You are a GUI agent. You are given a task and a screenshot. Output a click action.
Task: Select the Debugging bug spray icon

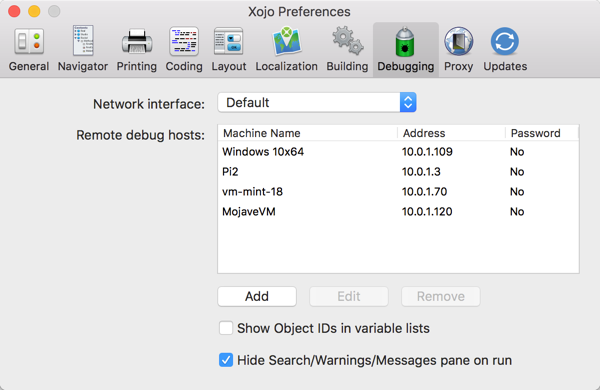pos(405,41)
